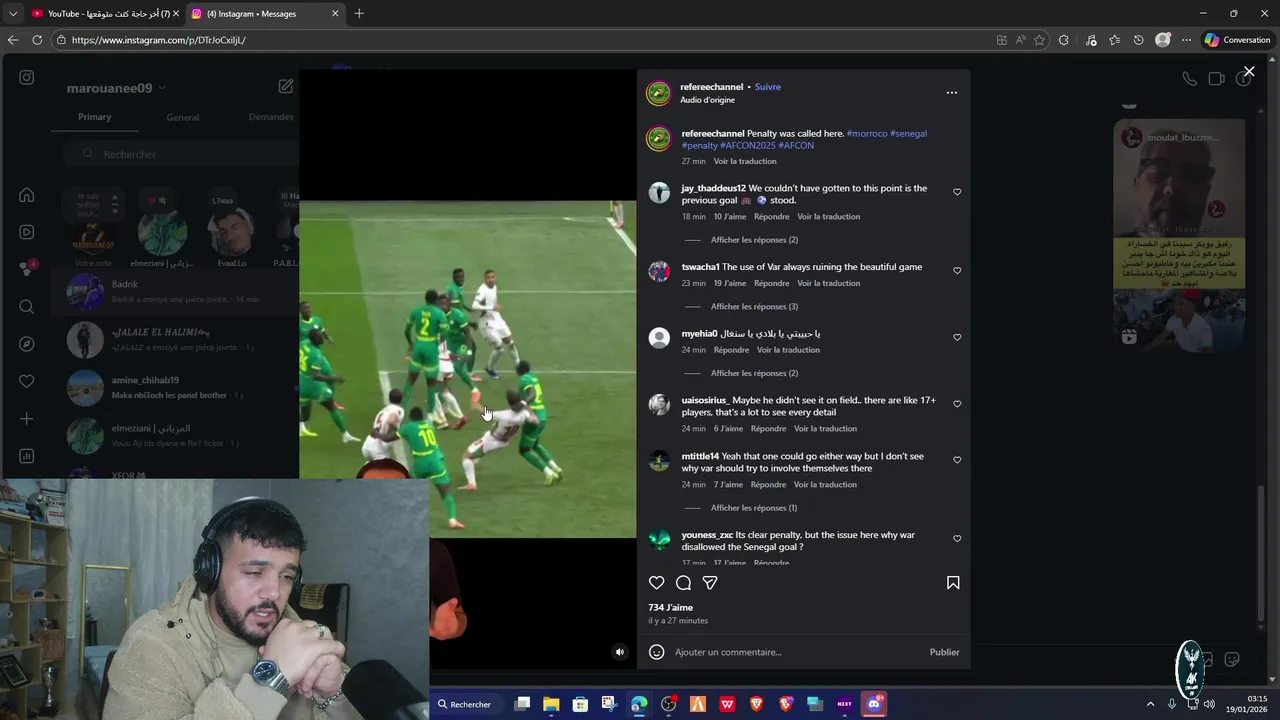The width and height of the screenshot is (1280, 720).
Task: Start video call with camera icon
Action: point(1216,79)
